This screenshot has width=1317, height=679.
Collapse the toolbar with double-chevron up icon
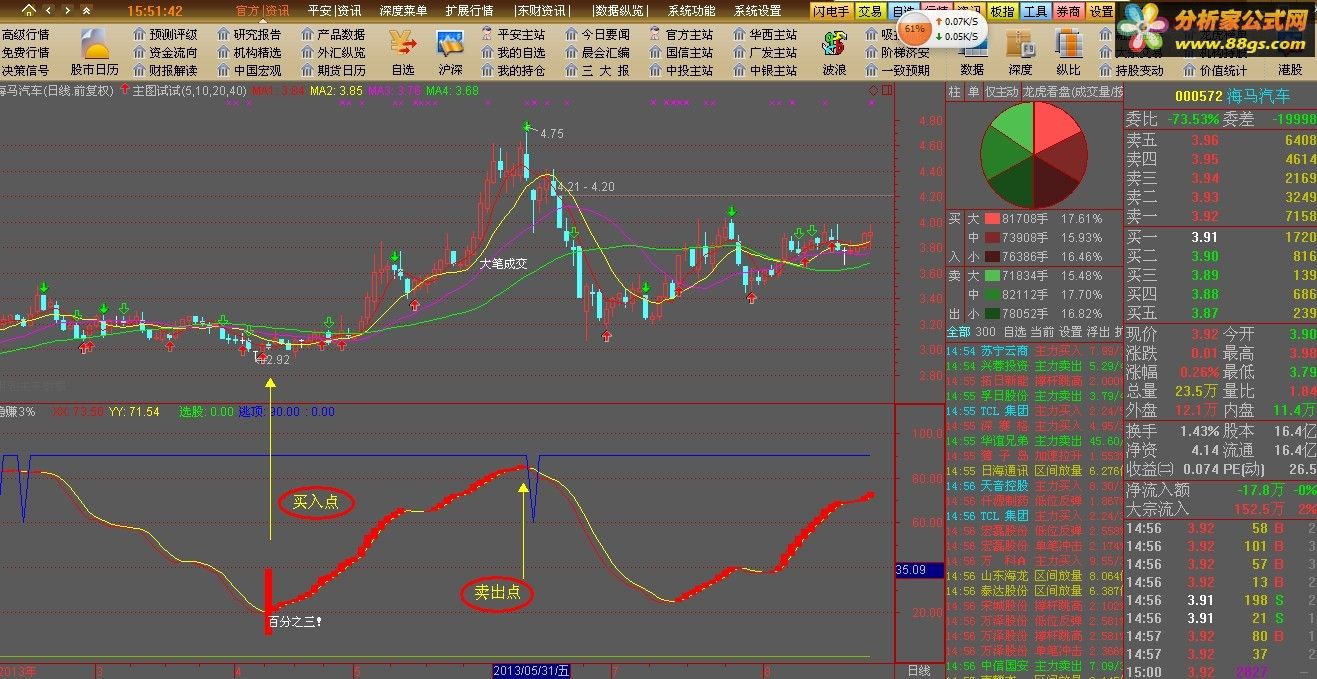coord(87,11)
